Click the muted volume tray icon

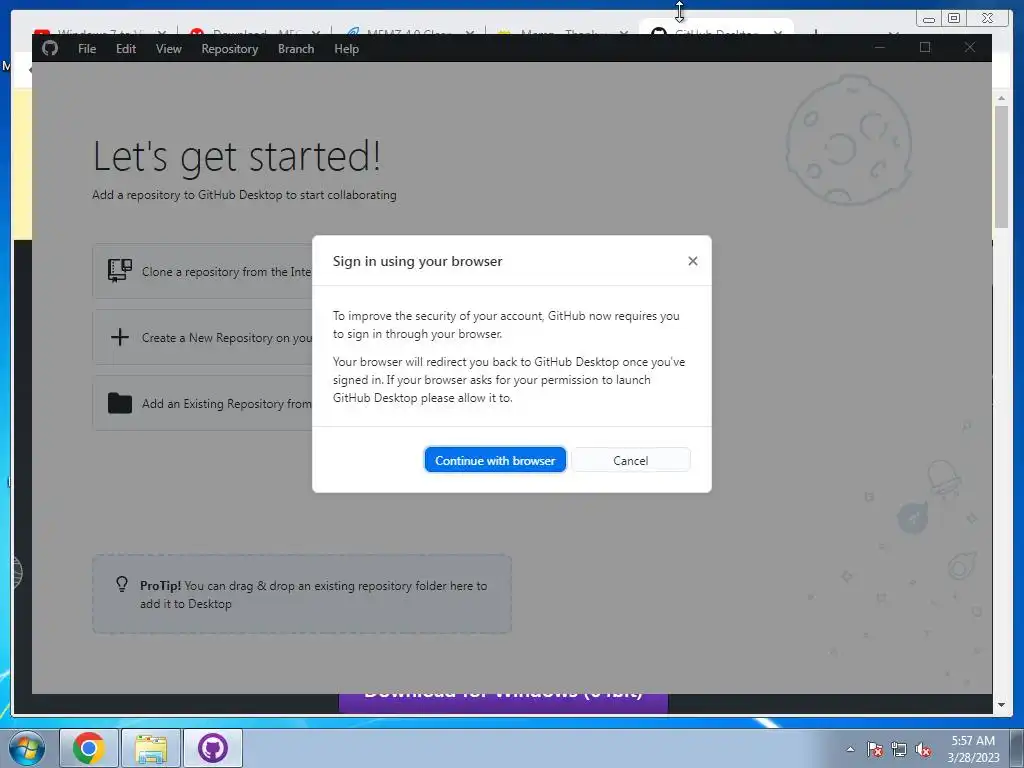pos(923,749)
